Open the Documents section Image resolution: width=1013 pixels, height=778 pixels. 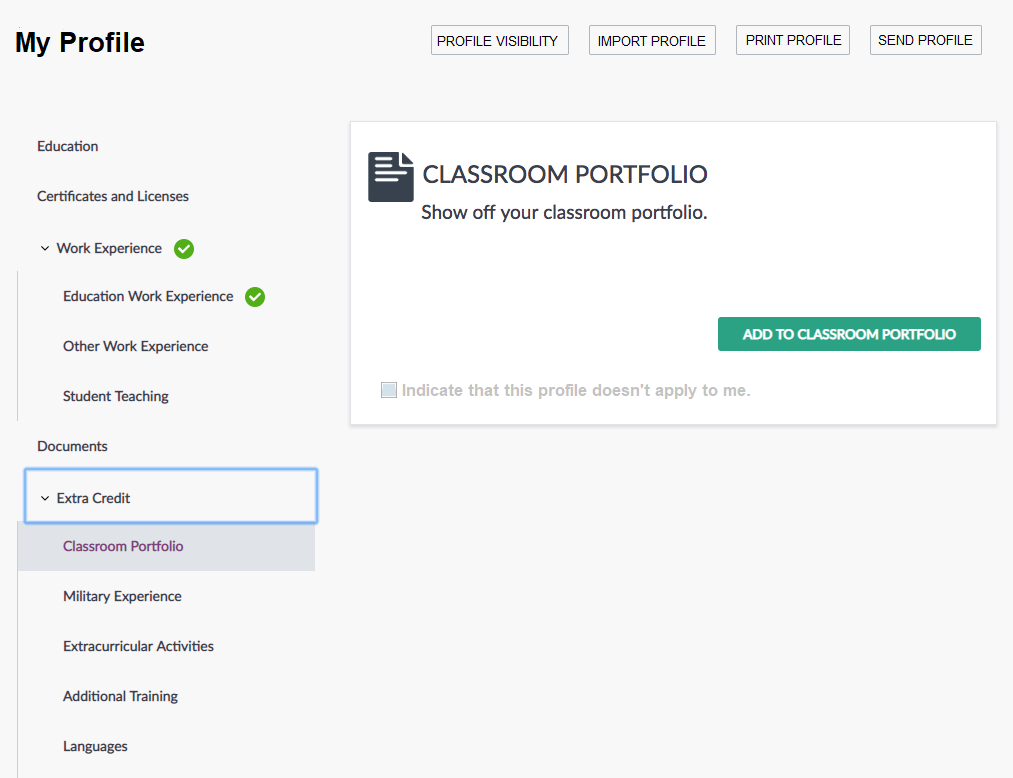point(72,446)
